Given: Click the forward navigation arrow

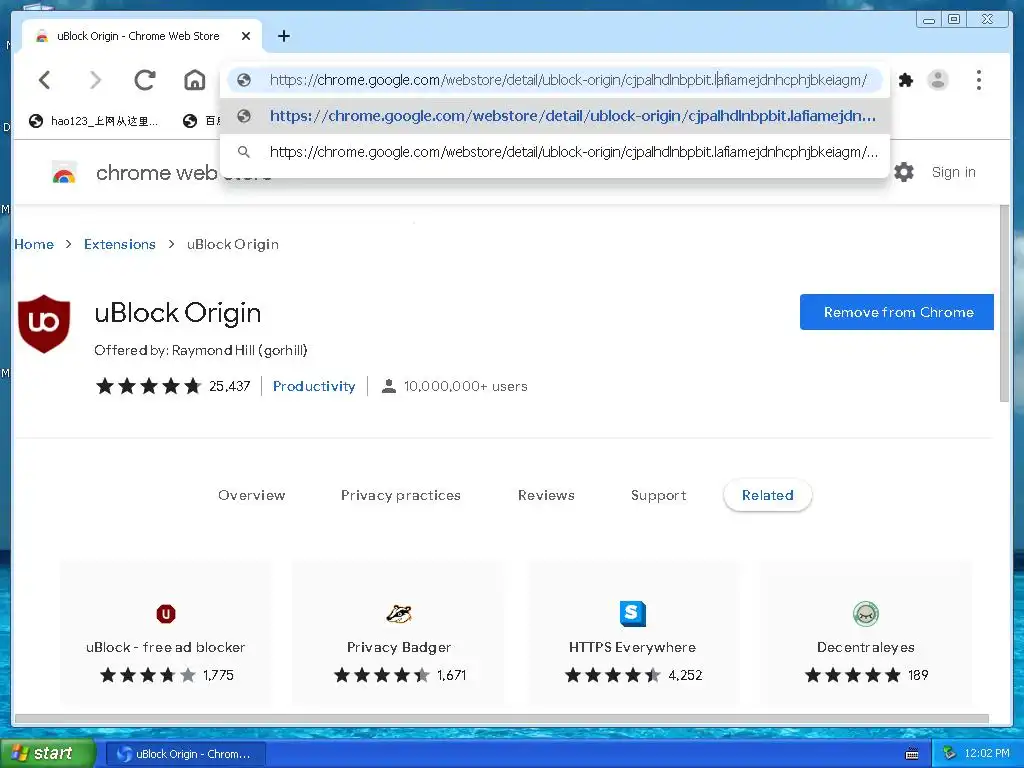Looking at the screenshot, I should point(95,80).
